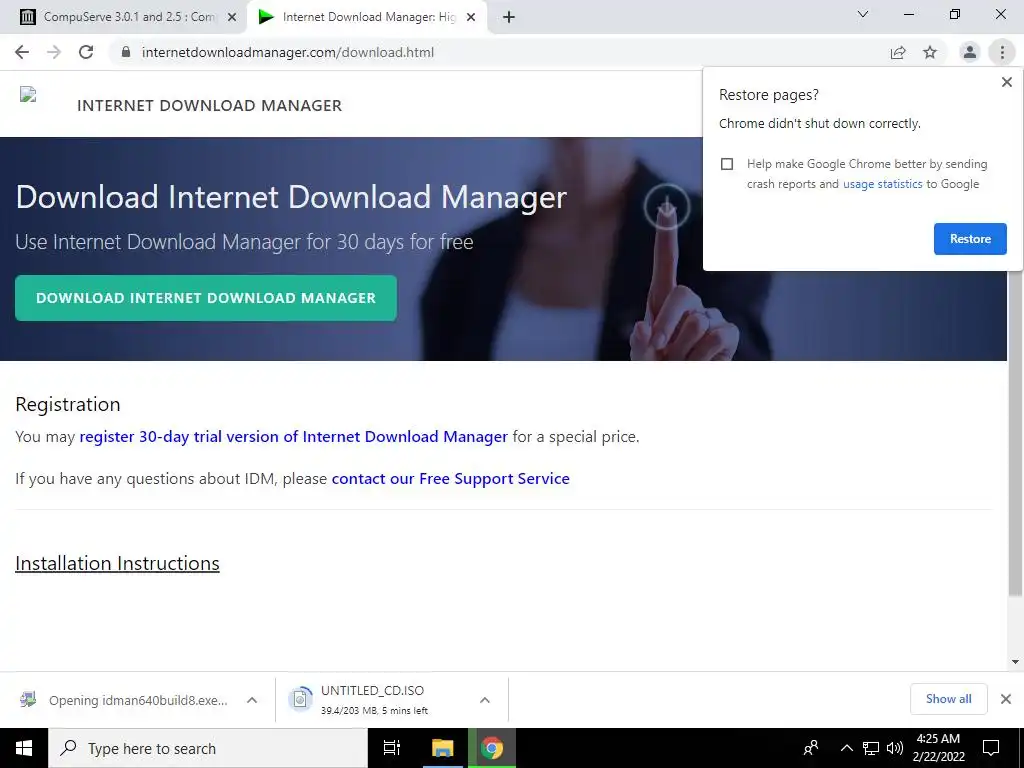Viewport: 1024px width, 768px height.
Task: Click idman640build8.exe installer file icon
Action: [x=27, y=699]
